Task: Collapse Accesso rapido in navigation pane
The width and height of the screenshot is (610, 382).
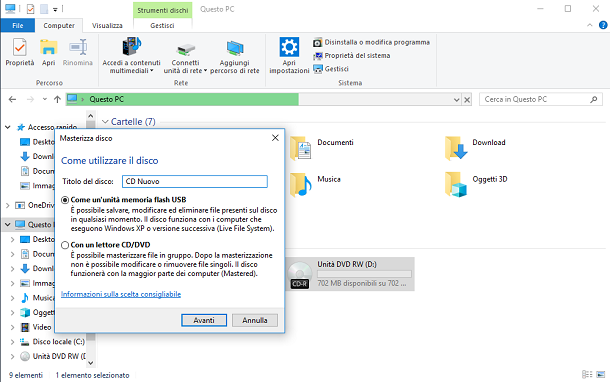Action: coord(8,127)
